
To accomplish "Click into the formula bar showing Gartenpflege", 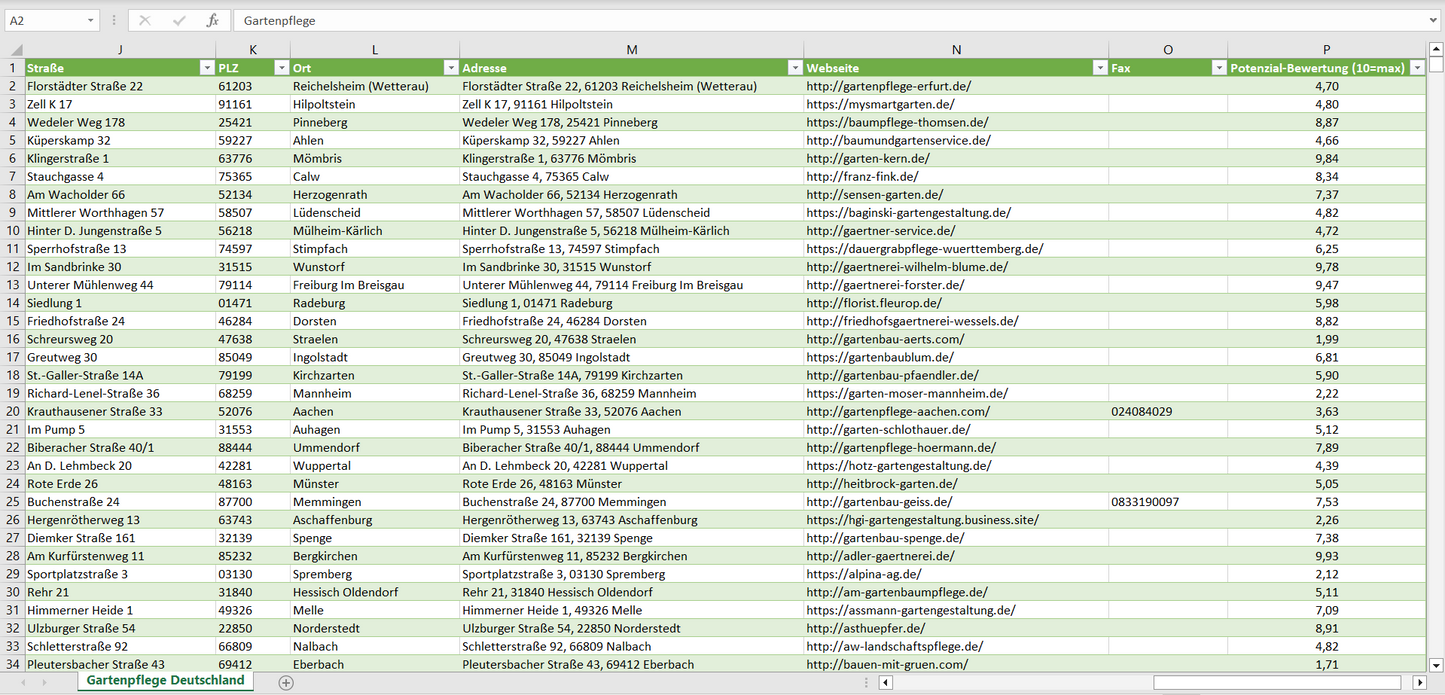I will [x=800, y=20].
